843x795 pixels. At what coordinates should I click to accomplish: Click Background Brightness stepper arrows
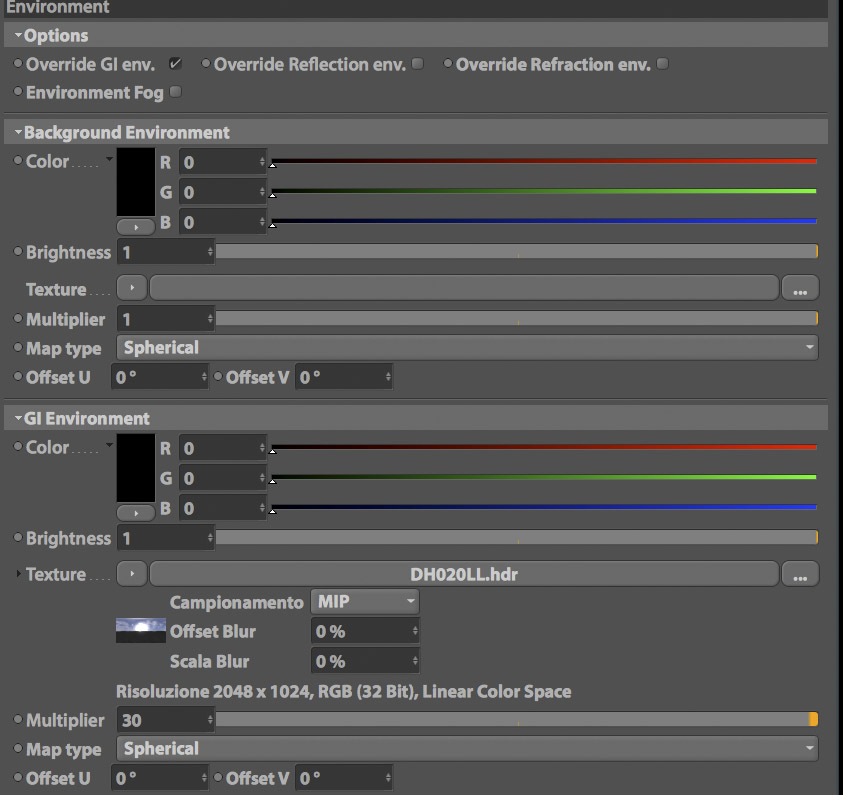pos(210,252)
